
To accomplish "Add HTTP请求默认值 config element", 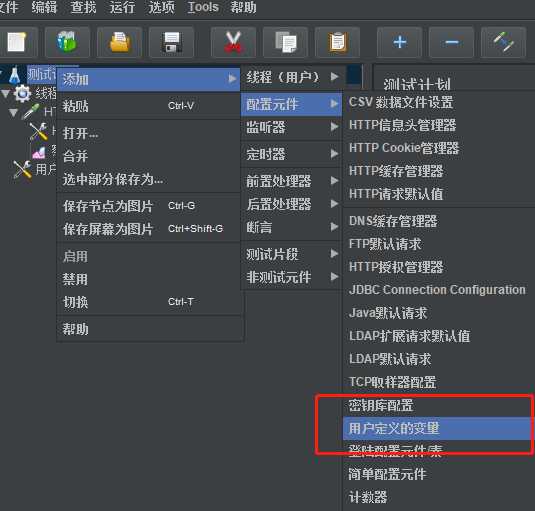I will [x=438, y=194].
